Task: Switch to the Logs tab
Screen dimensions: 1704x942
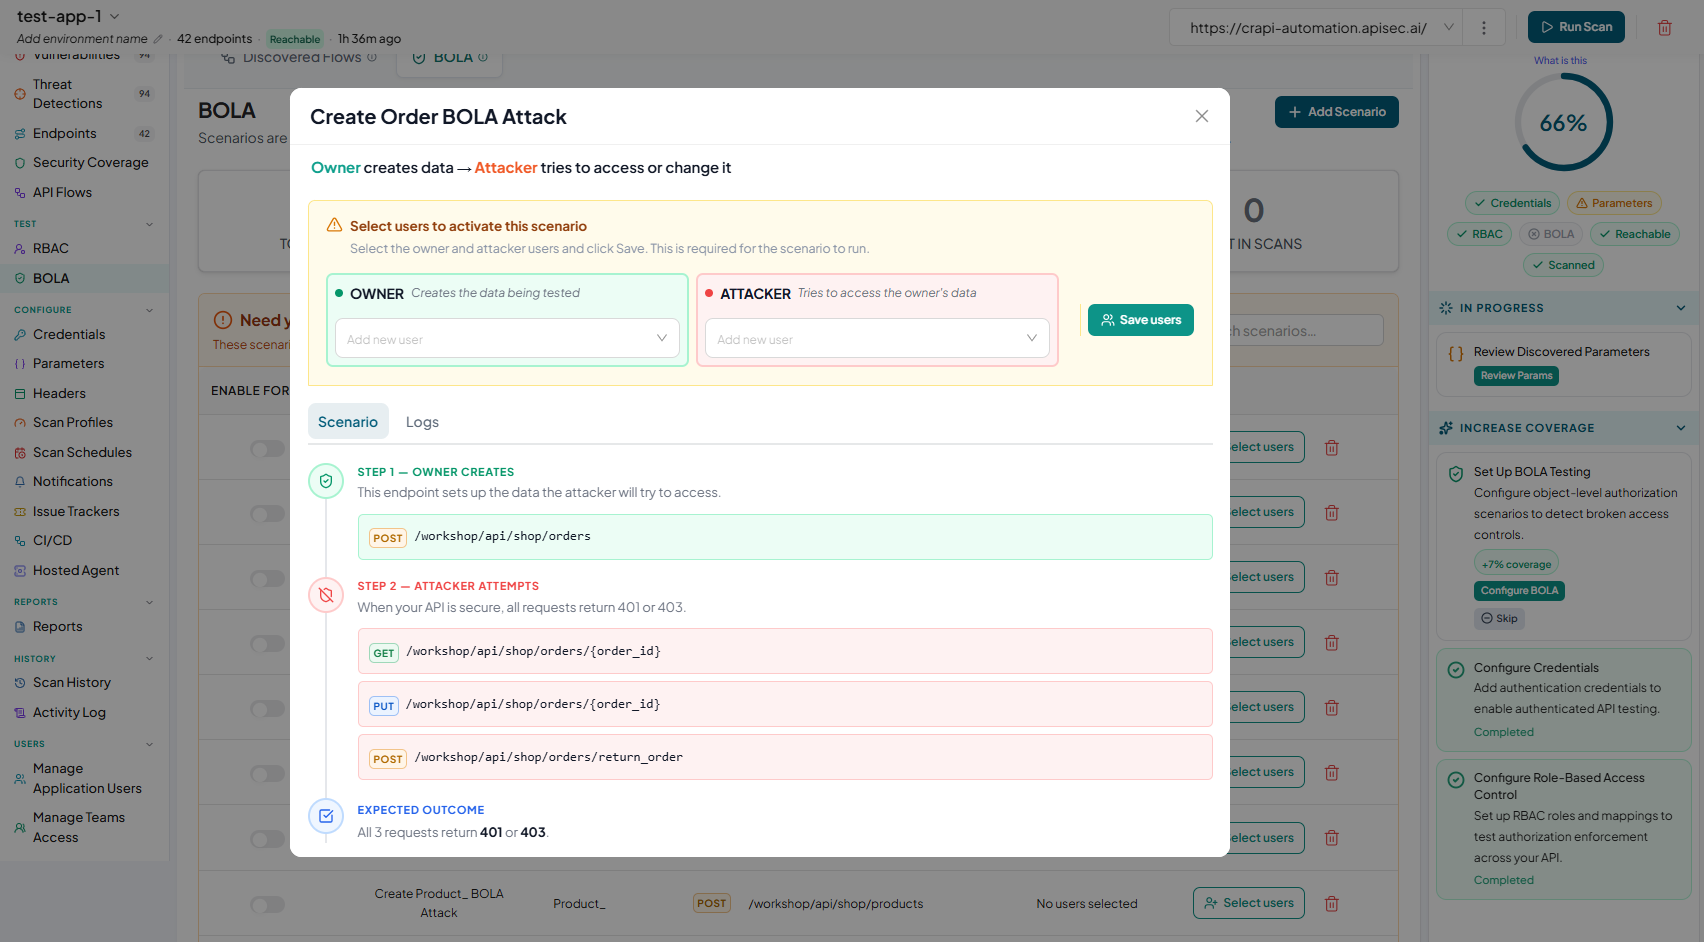Action: click(422, 422)
